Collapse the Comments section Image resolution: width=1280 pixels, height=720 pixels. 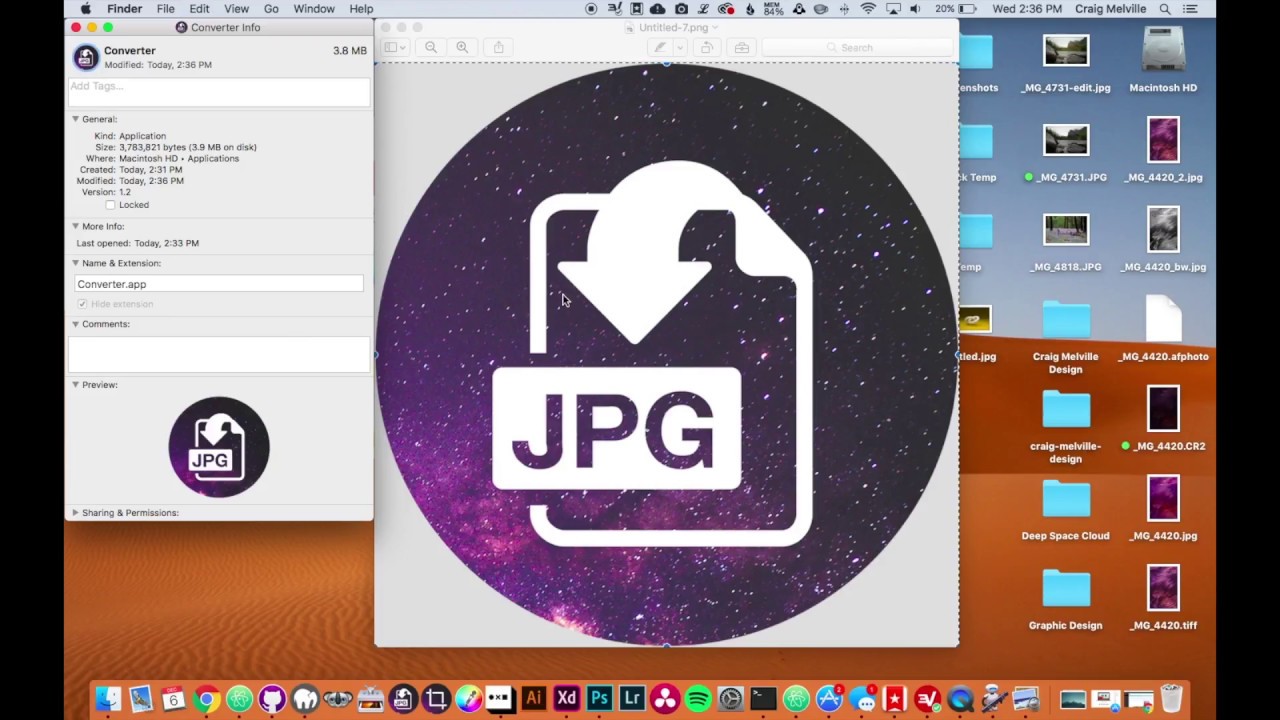(x=75, y=324)
